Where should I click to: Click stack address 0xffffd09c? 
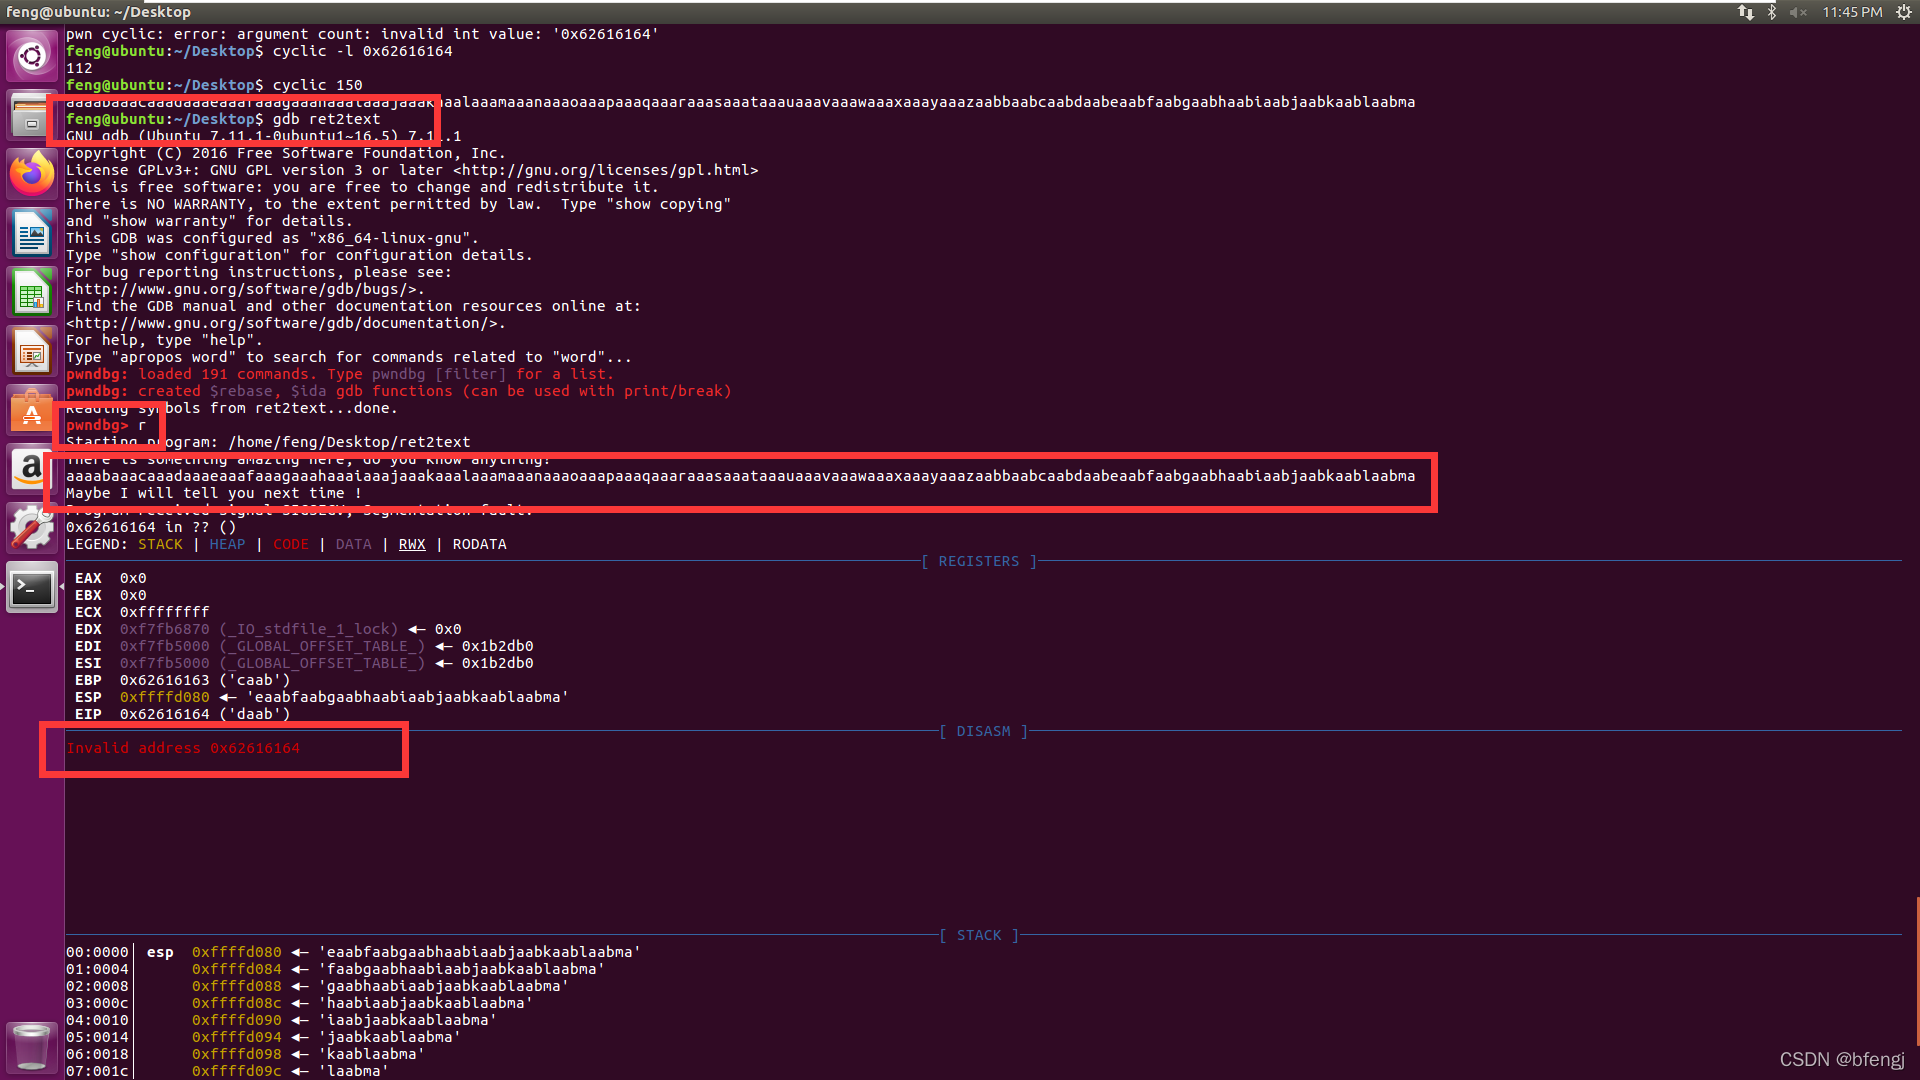click(x=237, y=1071)
